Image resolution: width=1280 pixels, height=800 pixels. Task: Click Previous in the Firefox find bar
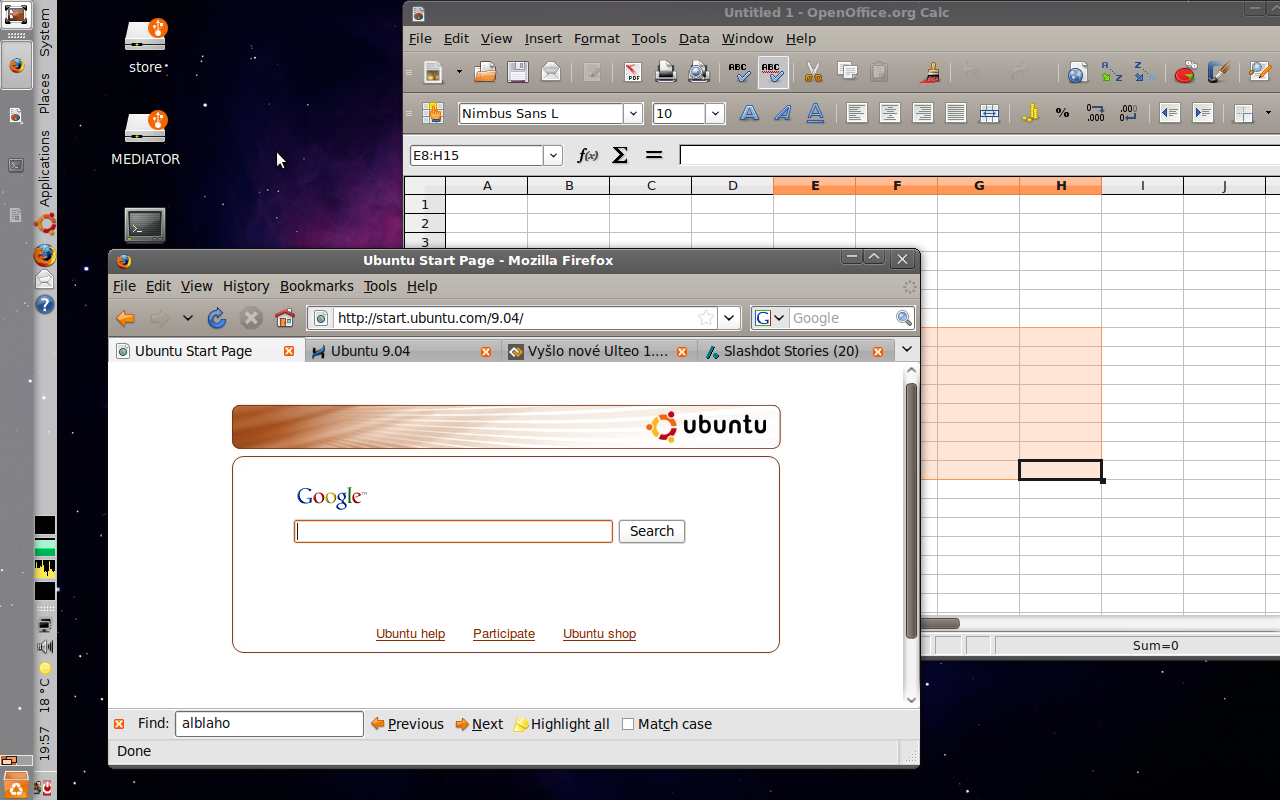[407, 724]
